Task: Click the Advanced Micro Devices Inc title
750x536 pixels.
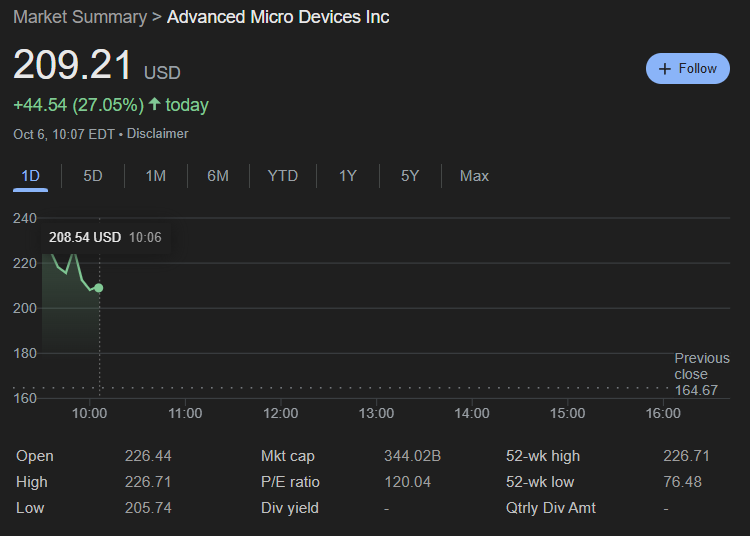Action: coord(278,17)
